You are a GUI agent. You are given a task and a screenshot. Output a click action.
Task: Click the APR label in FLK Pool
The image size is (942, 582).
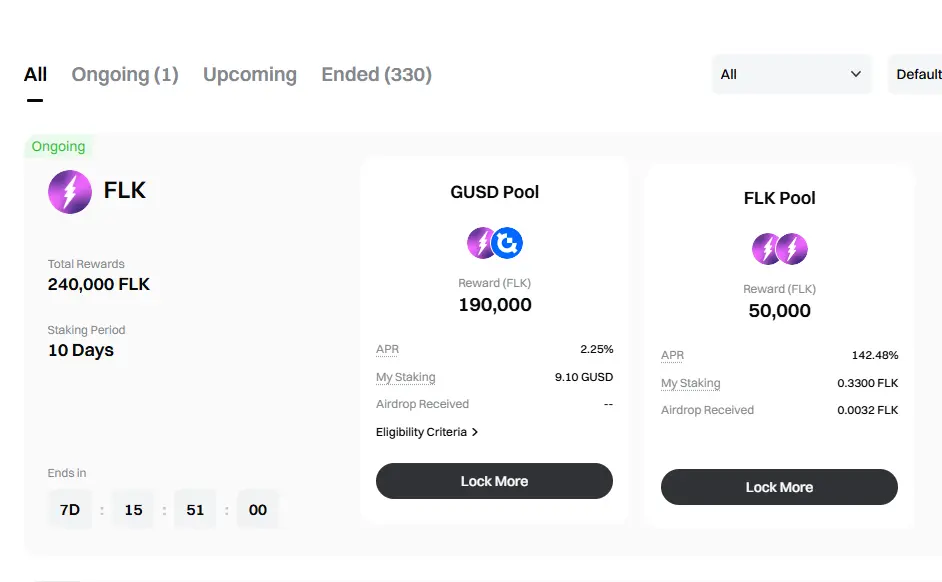[672, 355]
